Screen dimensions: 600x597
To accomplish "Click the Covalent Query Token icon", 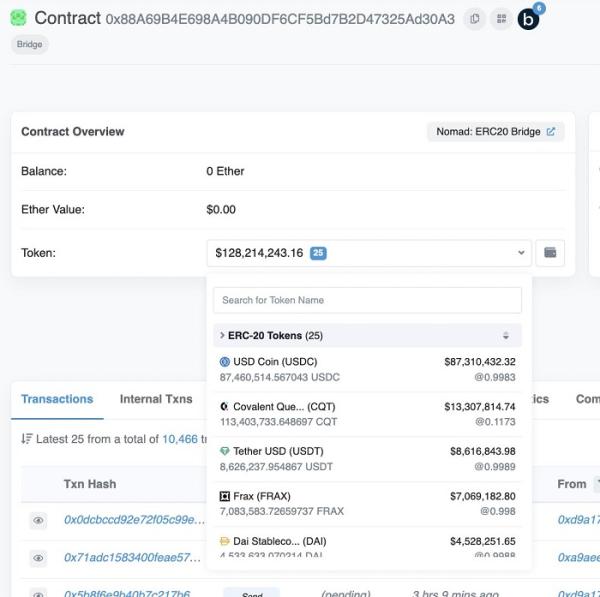I will click(x=225, y=406).
